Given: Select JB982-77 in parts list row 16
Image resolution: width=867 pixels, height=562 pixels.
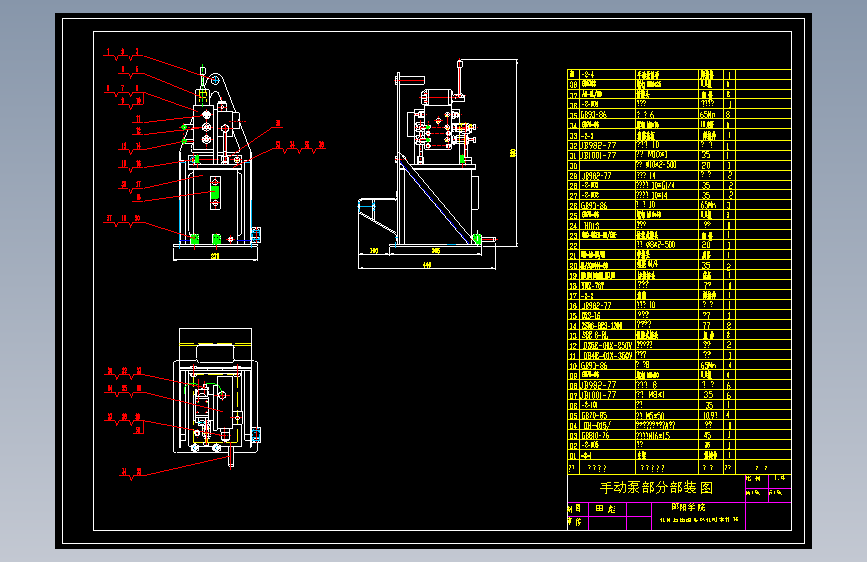Looking at the screenshot, I should click(x=596, y=305).
